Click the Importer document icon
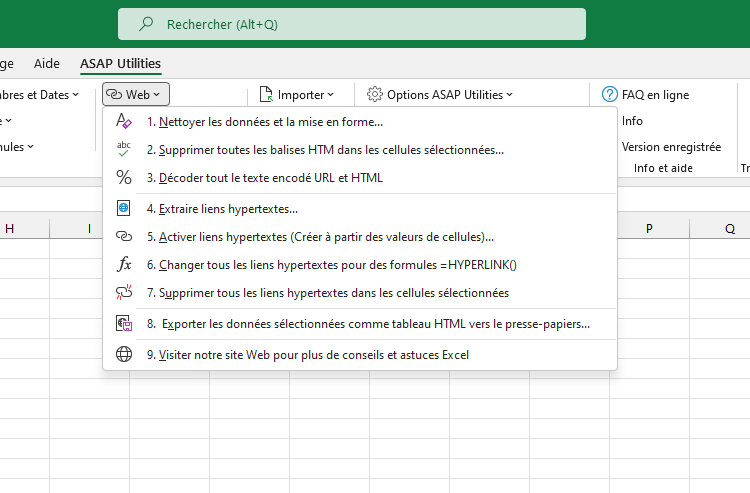Image resolution: width=750 pixels, height=493 pixels. tap(266, 94)
